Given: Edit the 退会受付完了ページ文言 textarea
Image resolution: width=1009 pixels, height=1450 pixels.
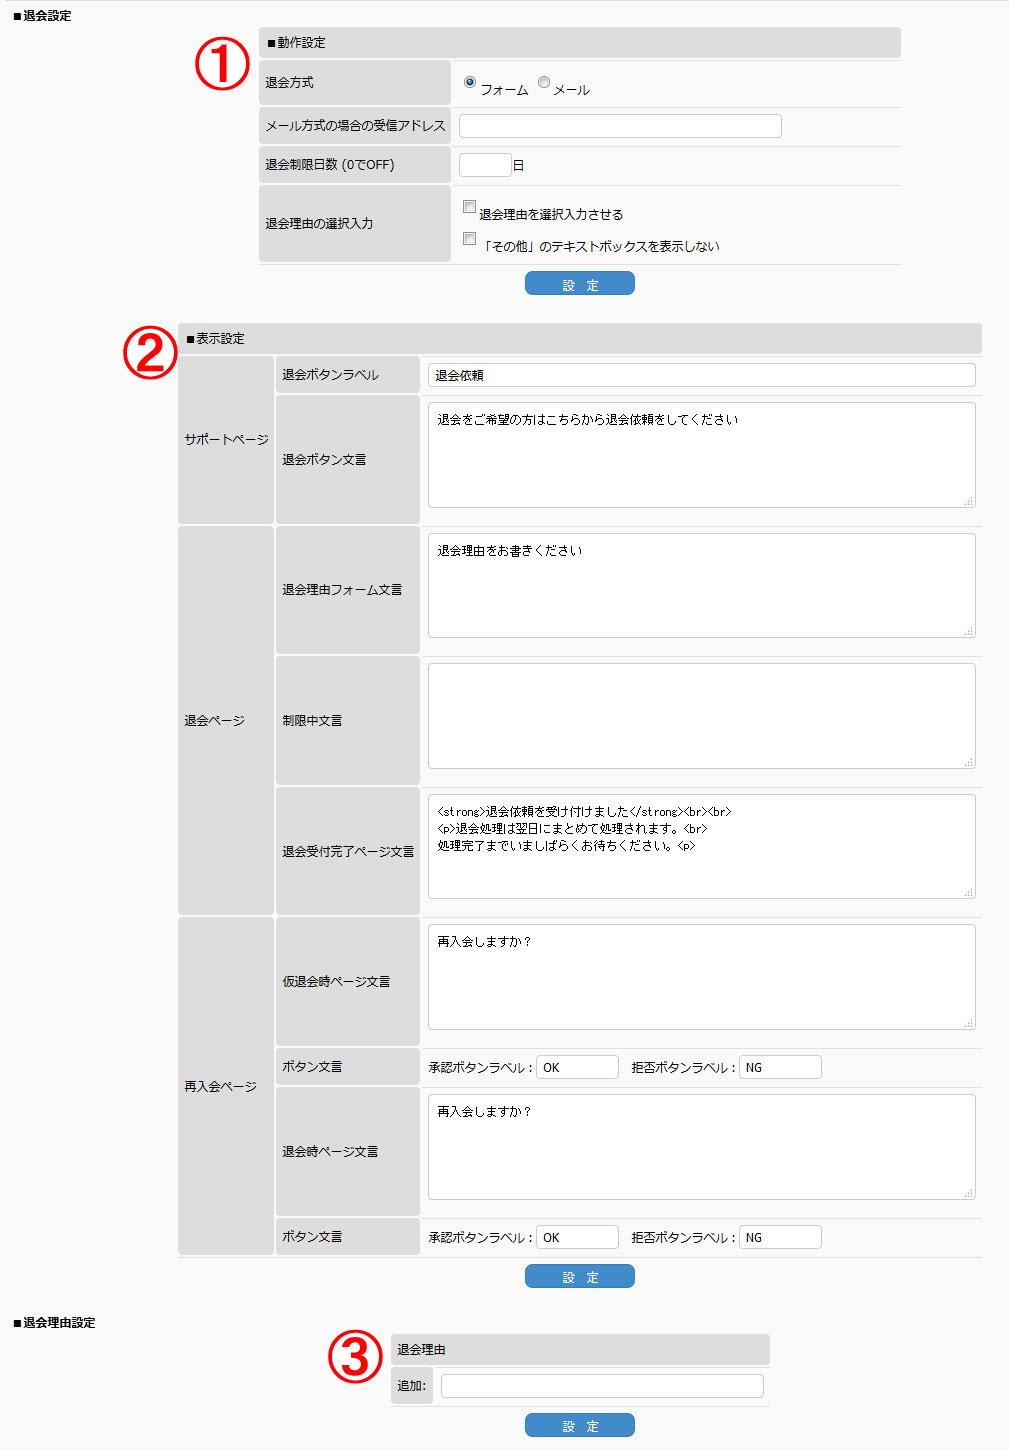Looking at the screenshot, I should click(701, 847).
